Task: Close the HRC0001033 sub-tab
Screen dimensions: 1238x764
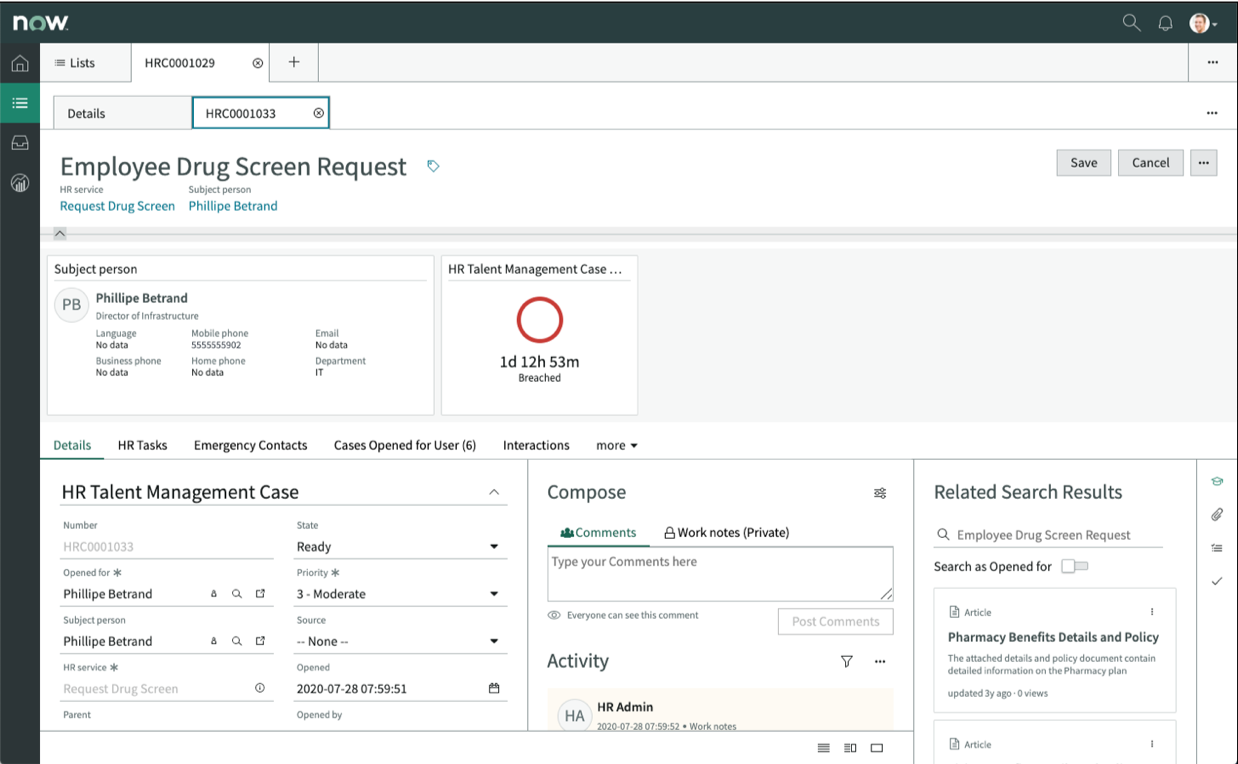Action: 319,113
